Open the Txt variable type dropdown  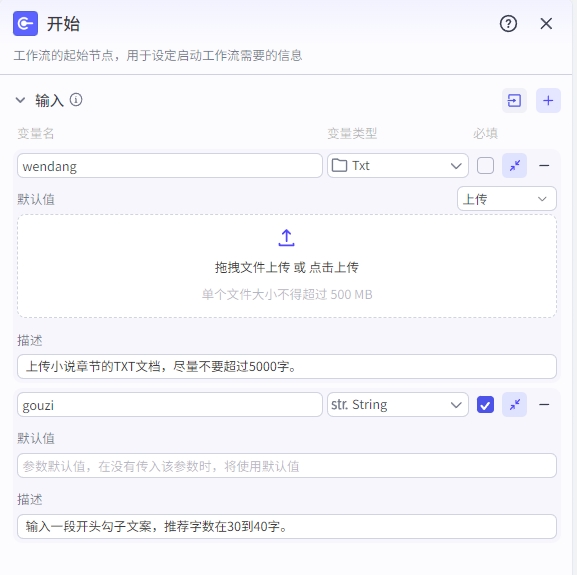pyautogui.click(x=397, y=166)
